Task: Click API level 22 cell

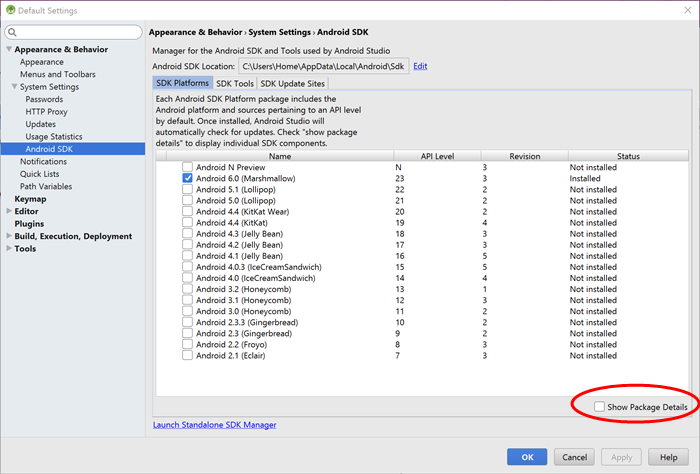Action: click(x=400, y=189)
